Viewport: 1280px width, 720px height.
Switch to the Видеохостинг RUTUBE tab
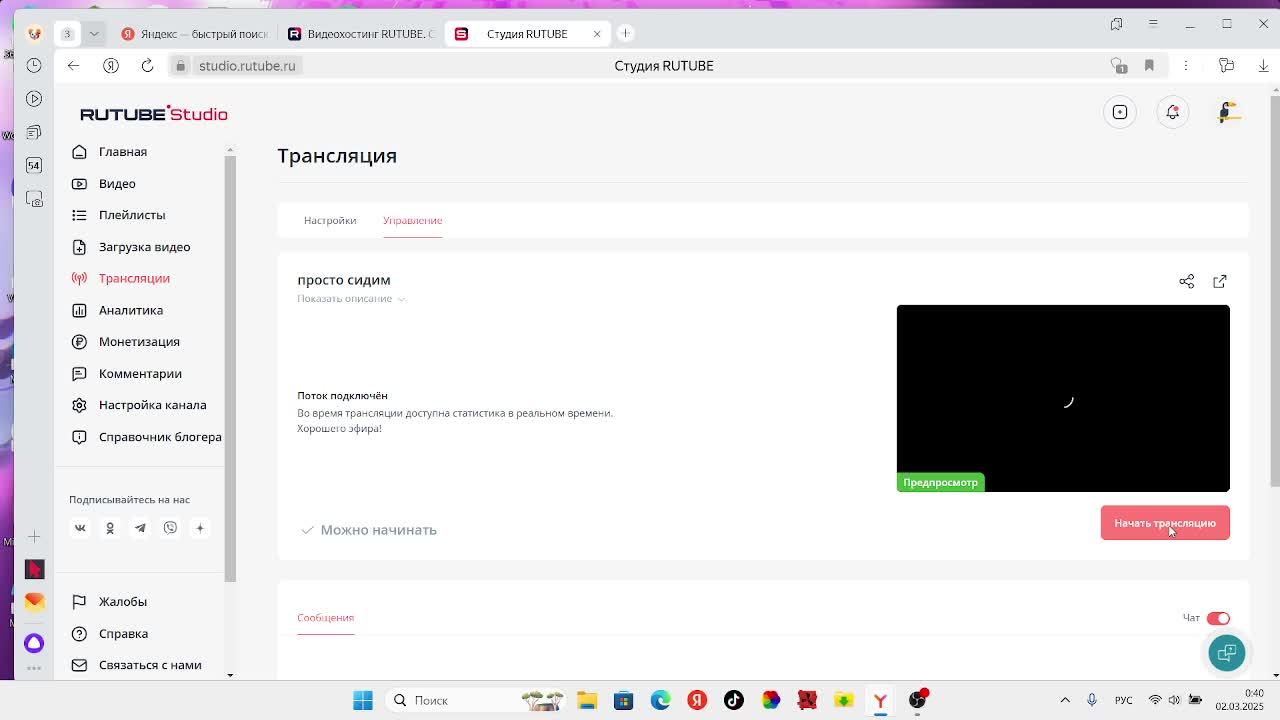point(361,34)
